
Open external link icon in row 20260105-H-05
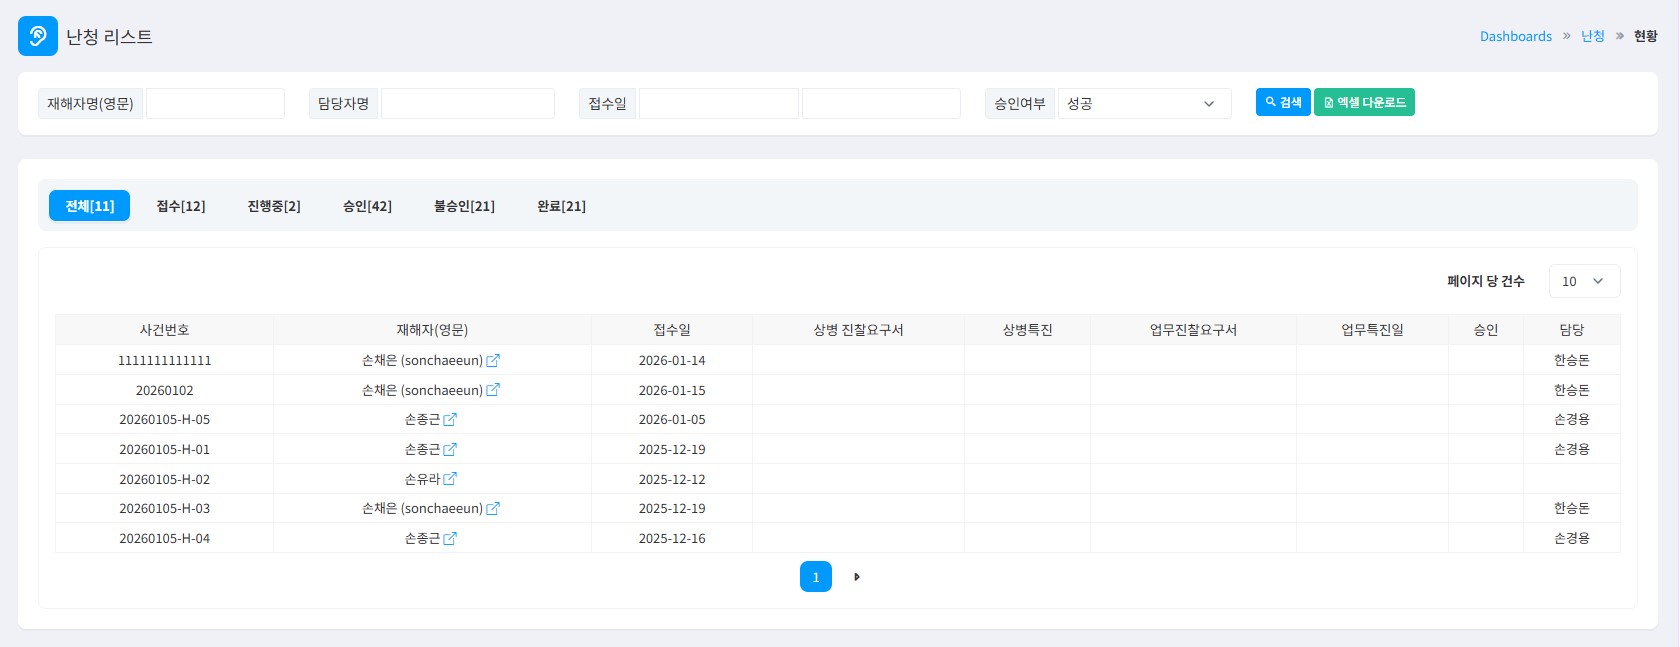450,420
